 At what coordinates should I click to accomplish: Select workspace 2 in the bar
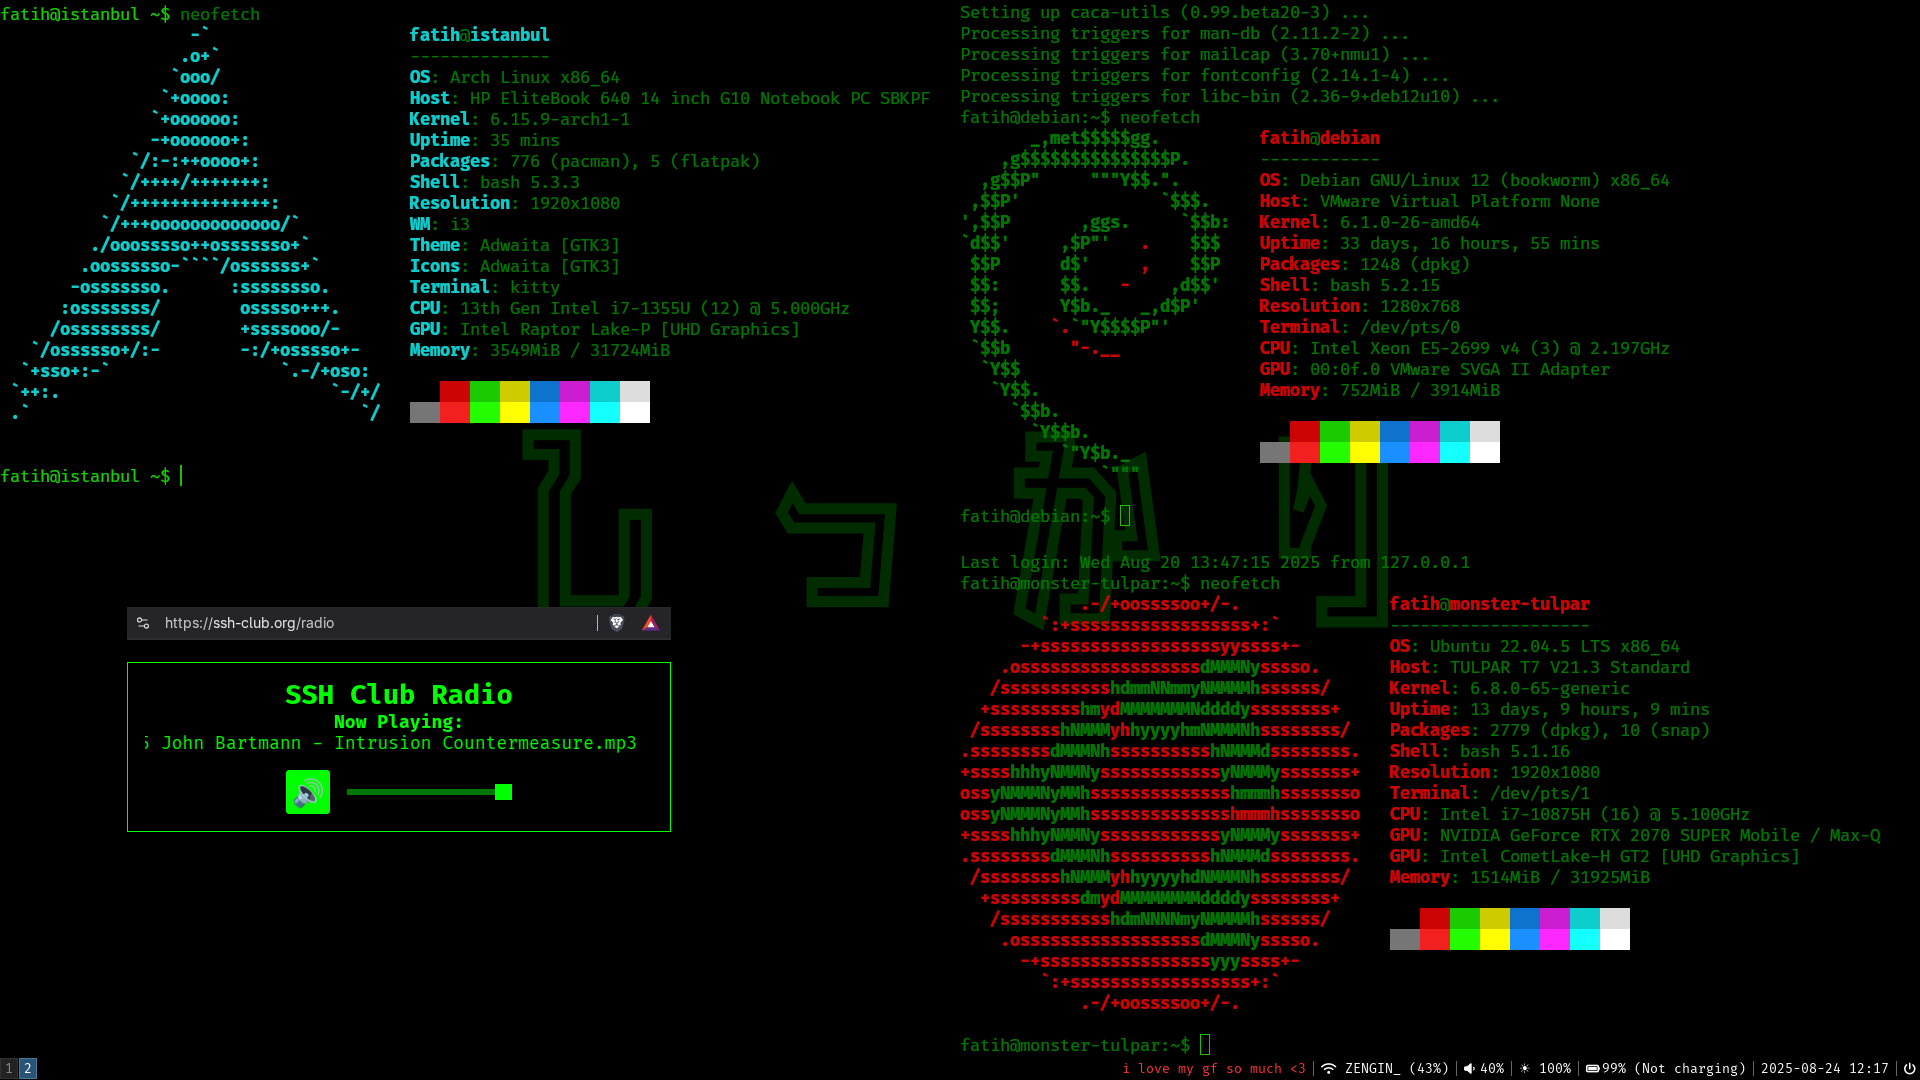coord(28,1068)
